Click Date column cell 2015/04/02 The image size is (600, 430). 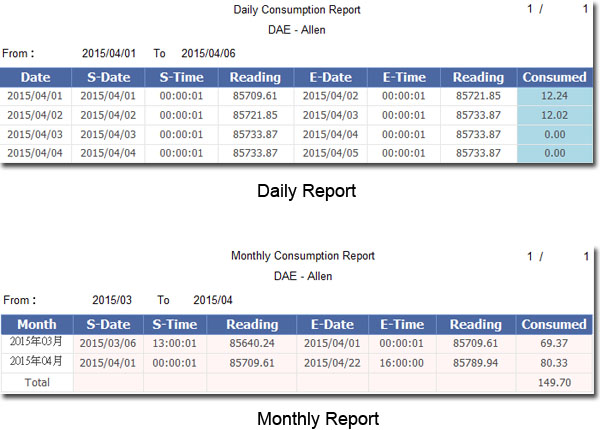tap(35, 115)
